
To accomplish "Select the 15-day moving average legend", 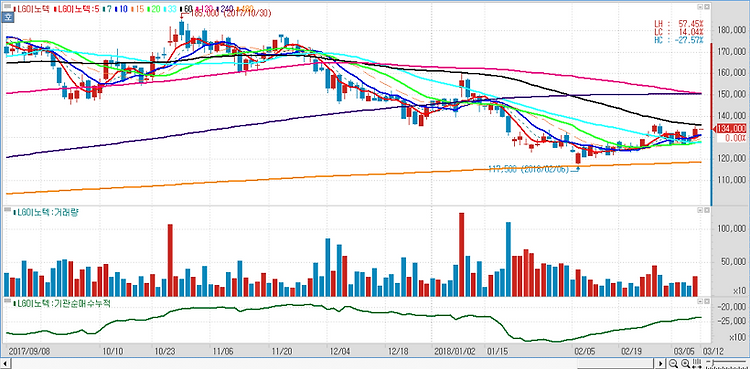I will (x=138, y=9).
